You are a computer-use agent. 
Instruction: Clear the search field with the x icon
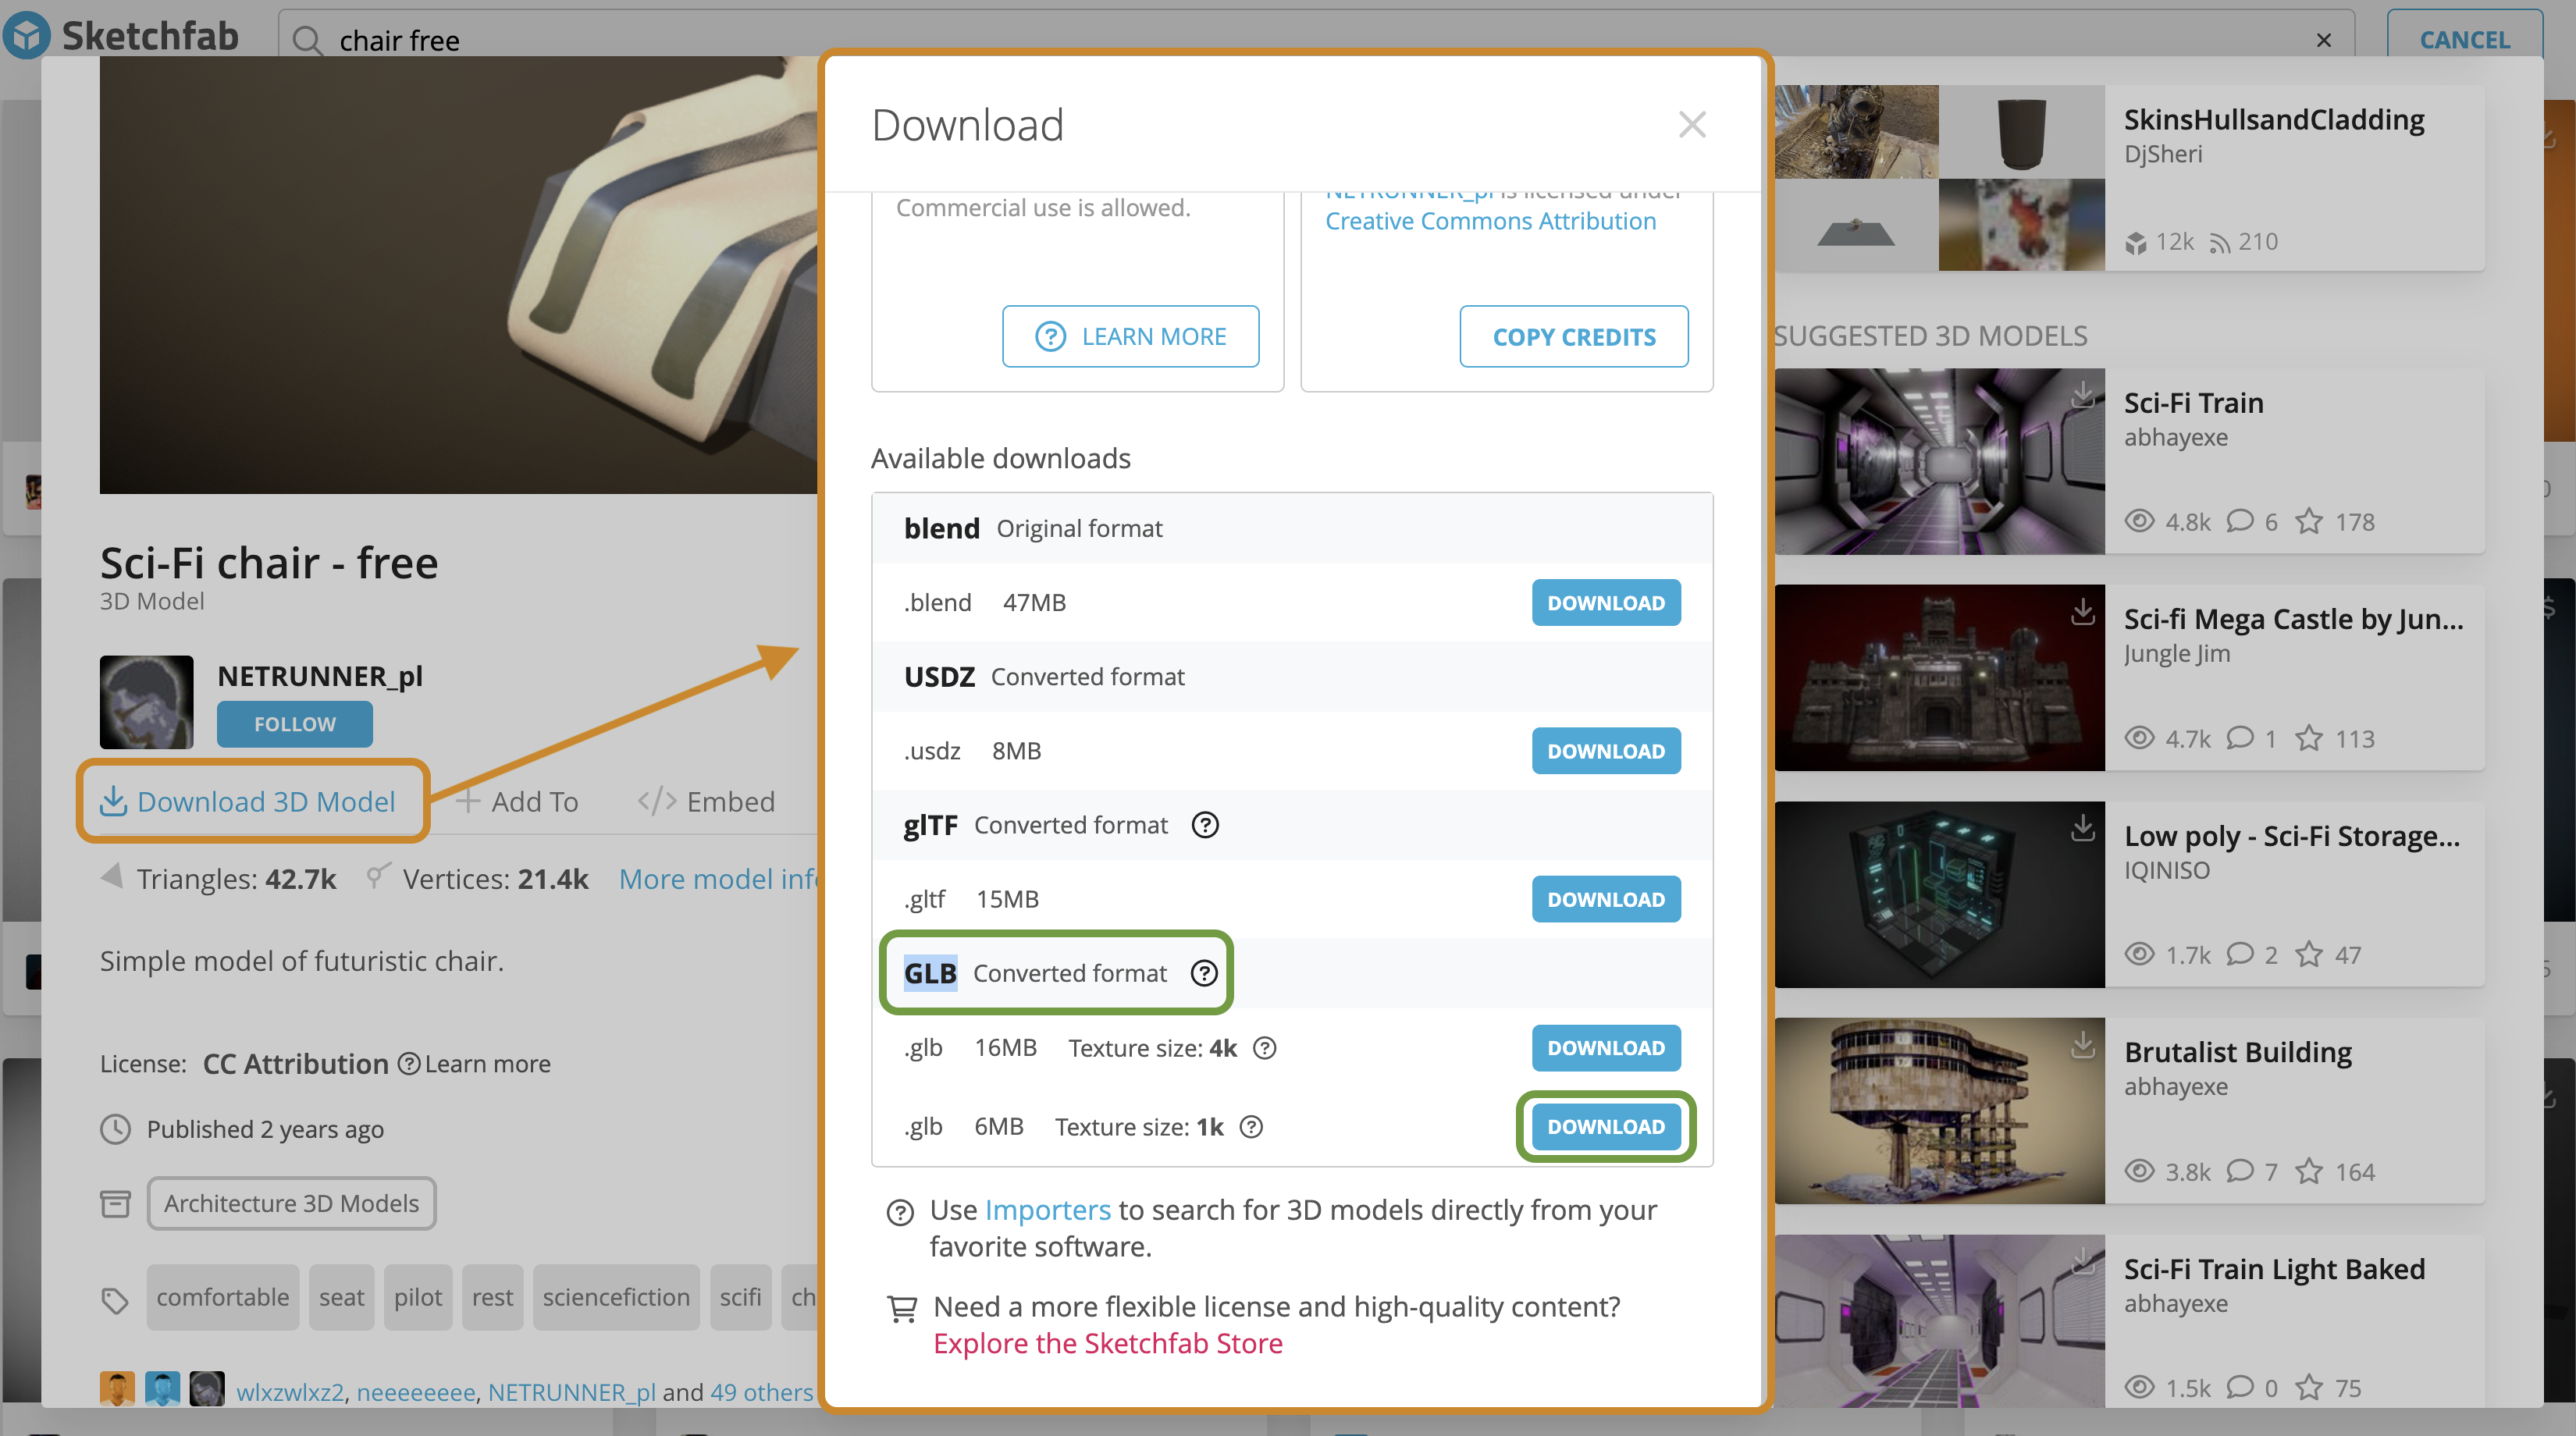[2324, 40]
